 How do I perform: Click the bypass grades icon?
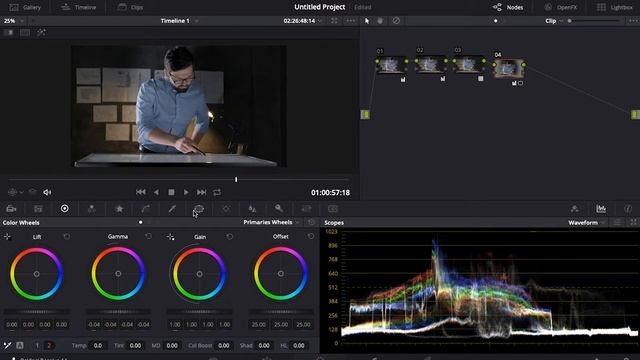pos(396,21)
